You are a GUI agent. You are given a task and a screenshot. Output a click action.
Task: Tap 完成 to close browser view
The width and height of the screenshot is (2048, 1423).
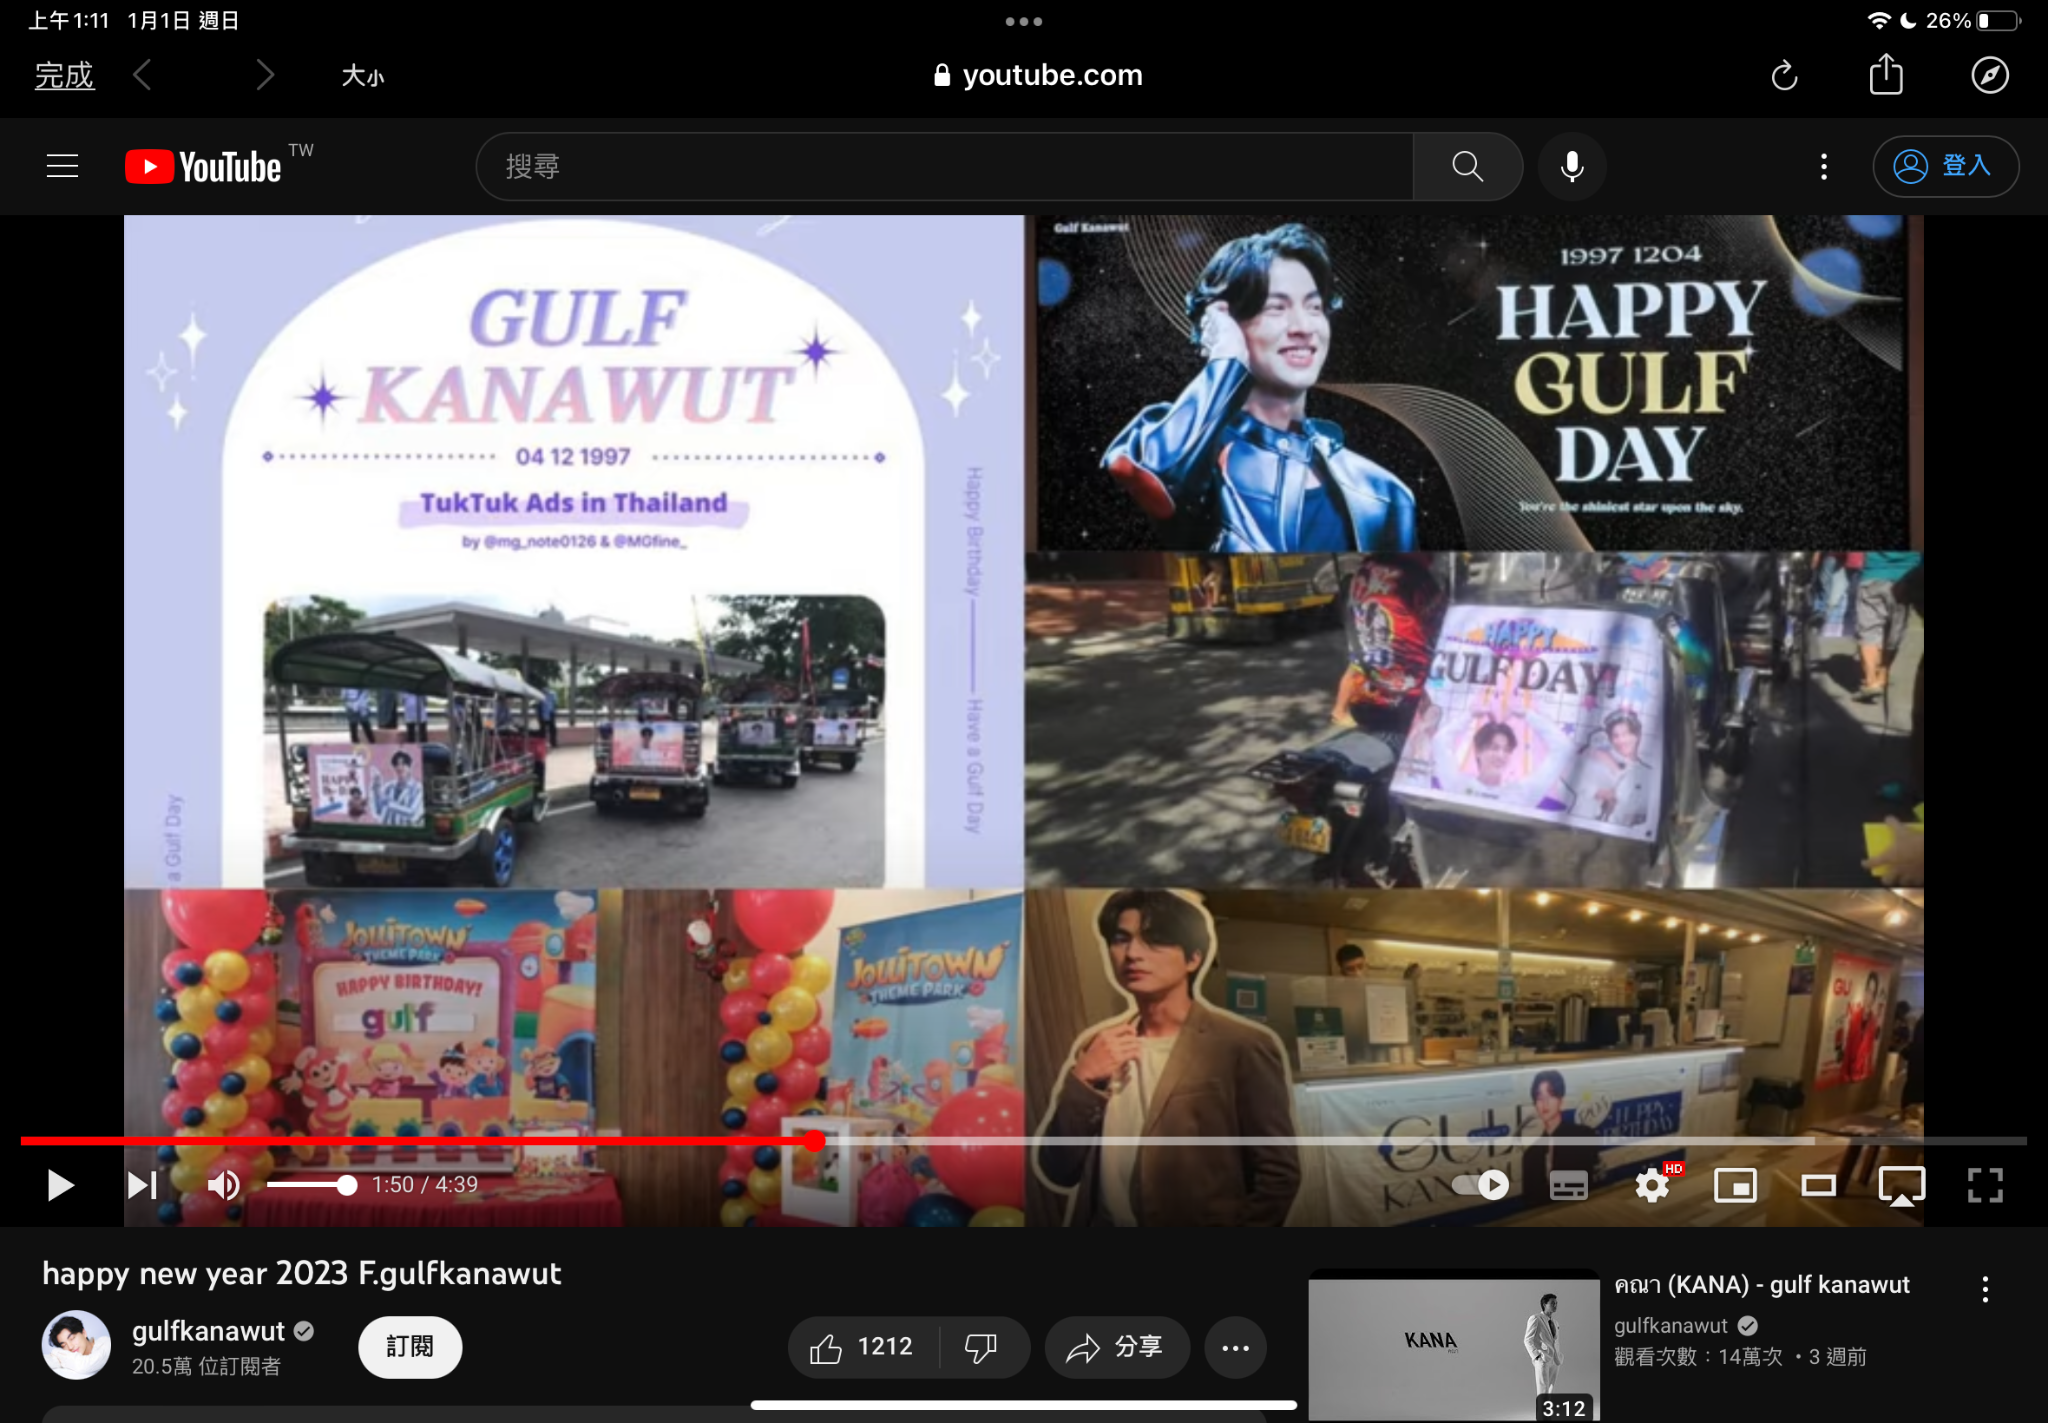point(64,75)
